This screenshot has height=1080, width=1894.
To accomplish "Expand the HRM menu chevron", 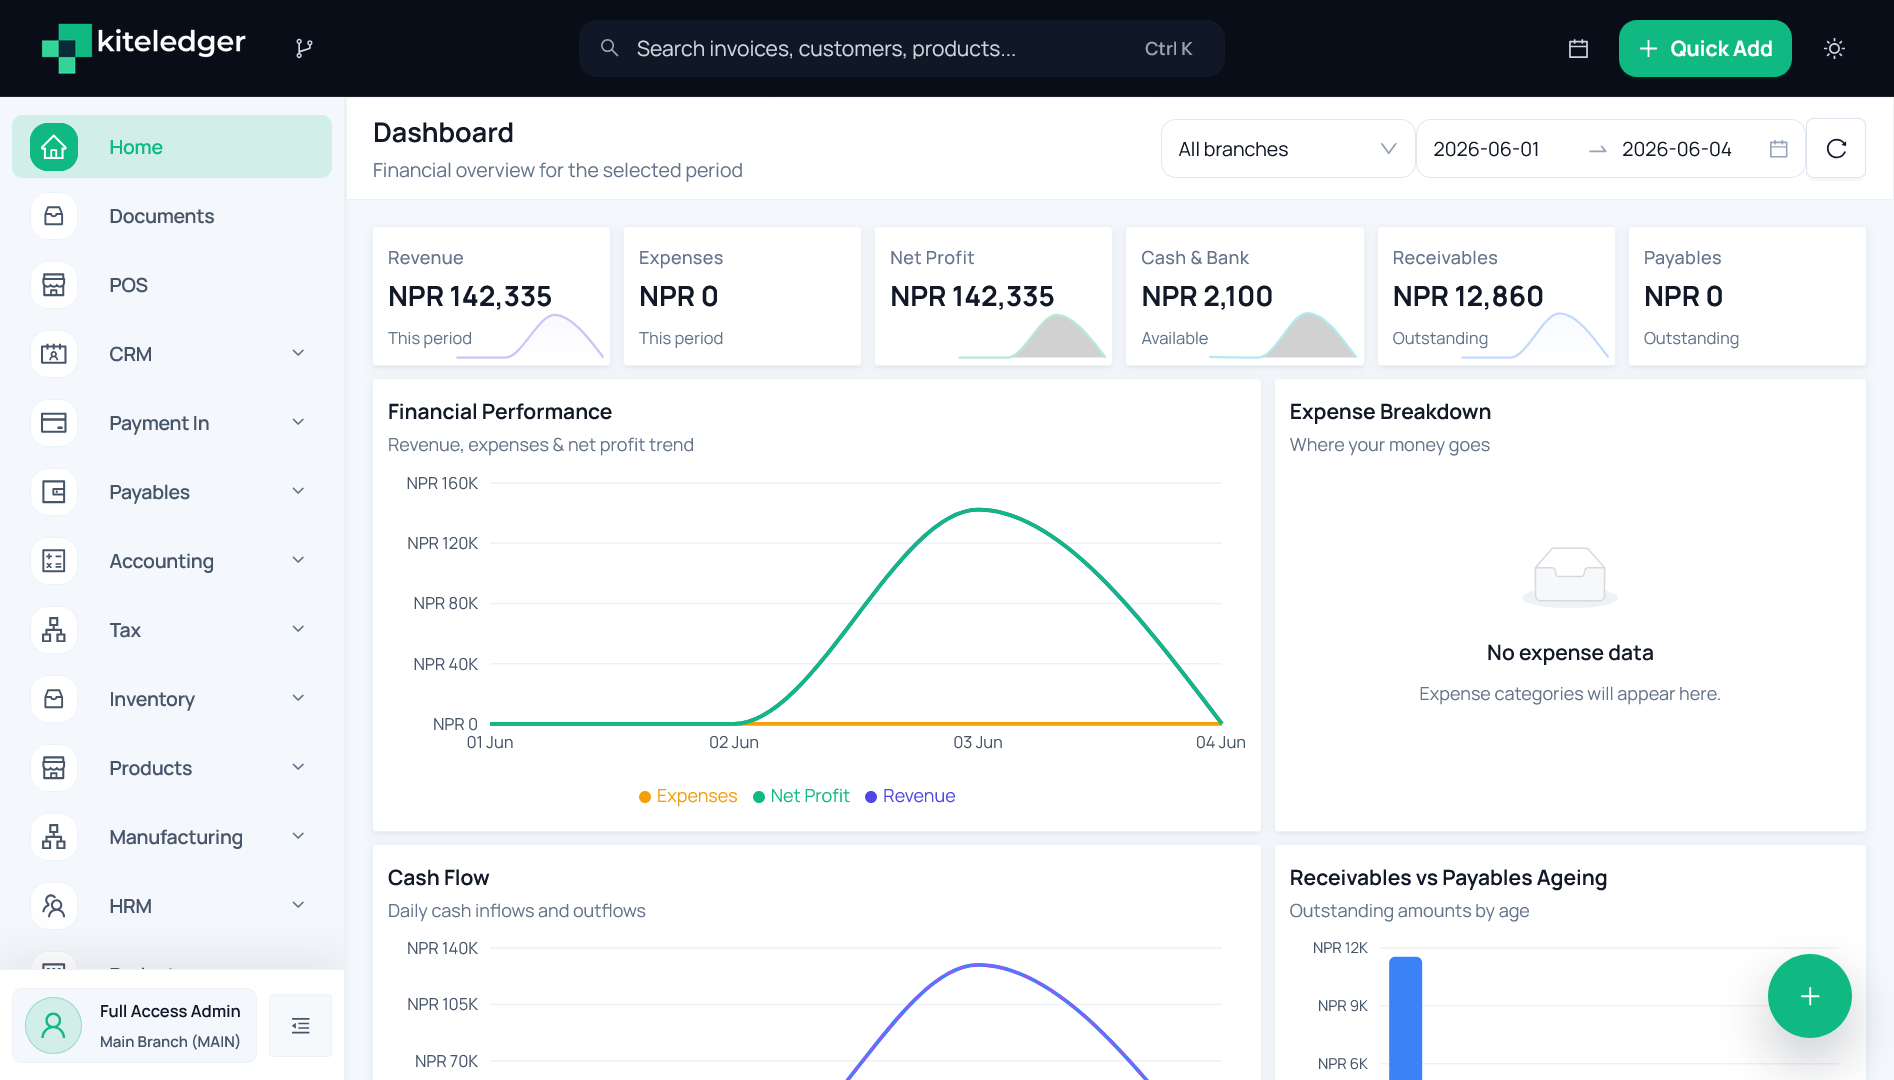I will [298, 905].
